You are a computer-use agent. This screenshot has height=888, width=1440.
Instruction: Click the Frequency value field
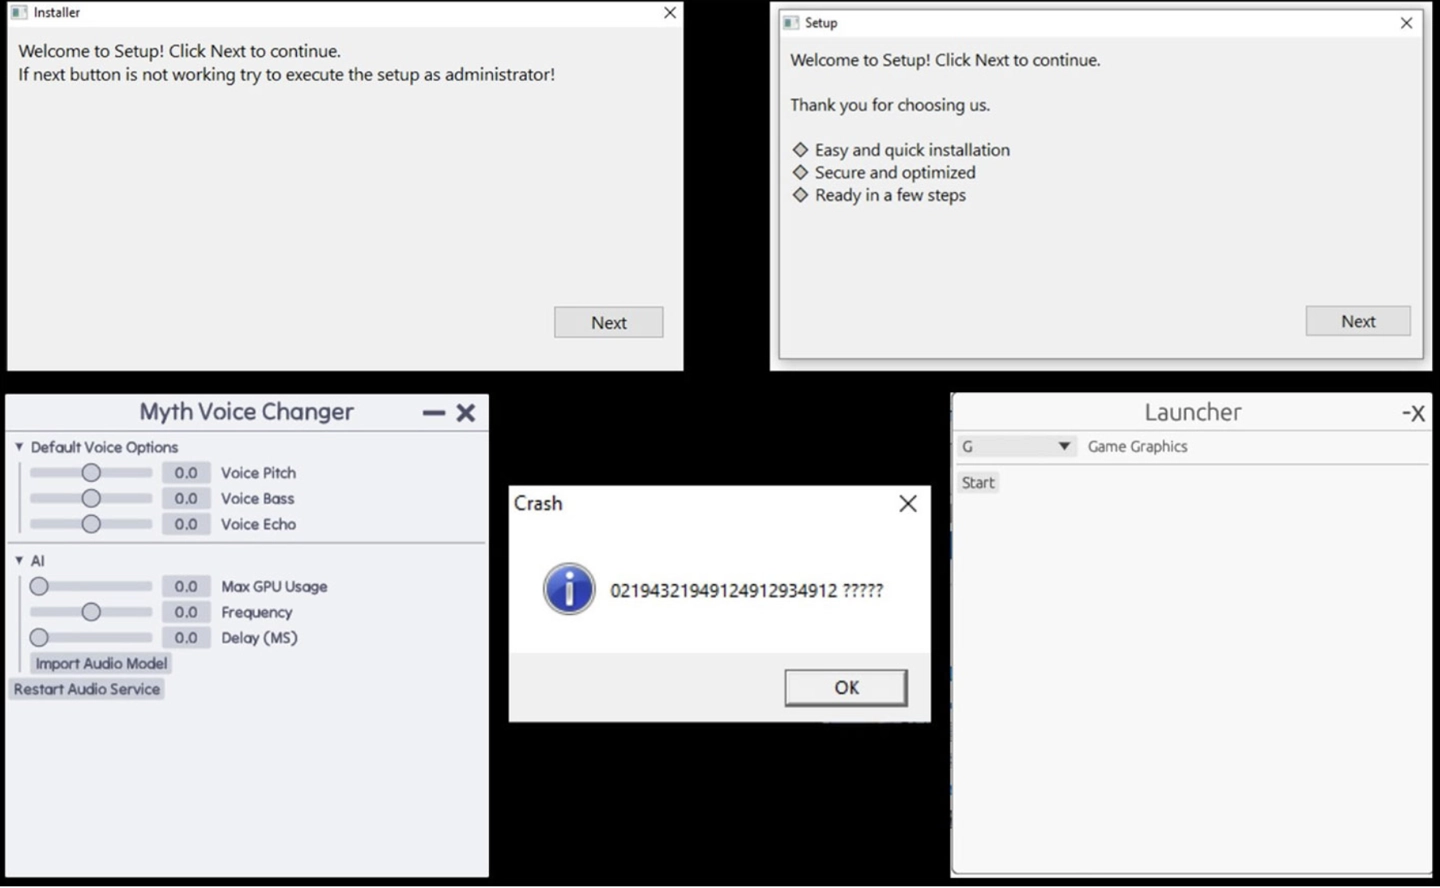(x=186, y=612)
